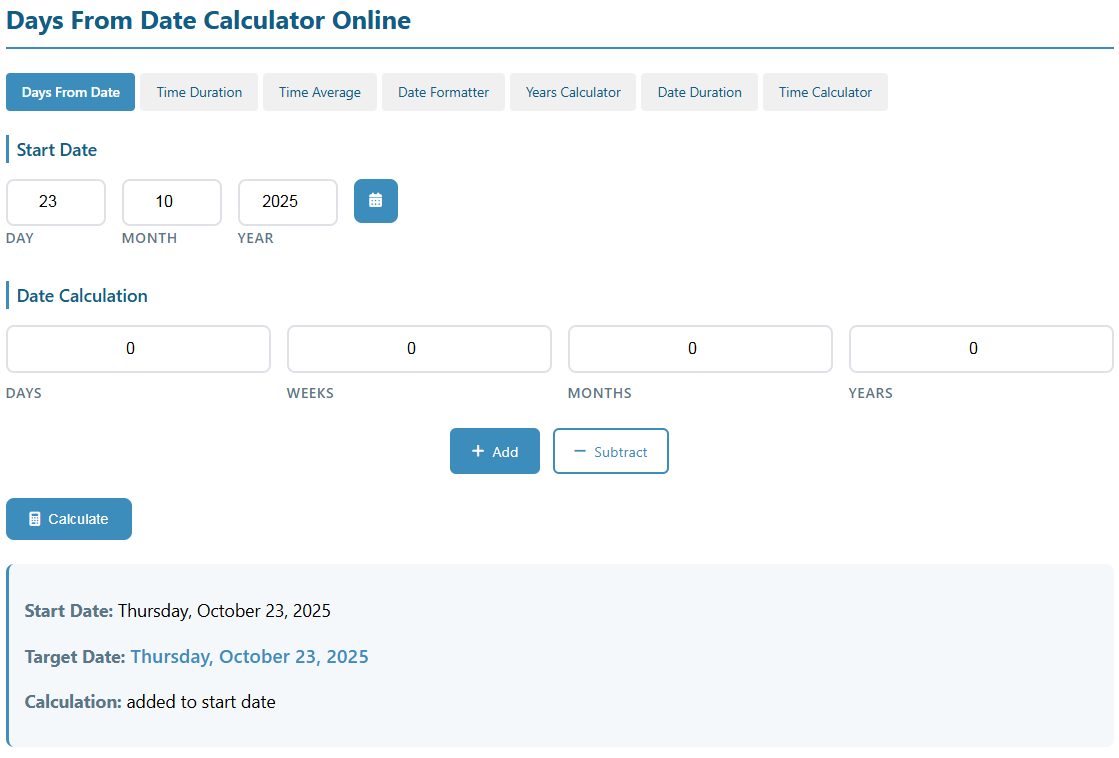Select the Add operation toggle
Image resolution: width=1119 pixels, height=758 pixels.
click(x=494, y=451)
